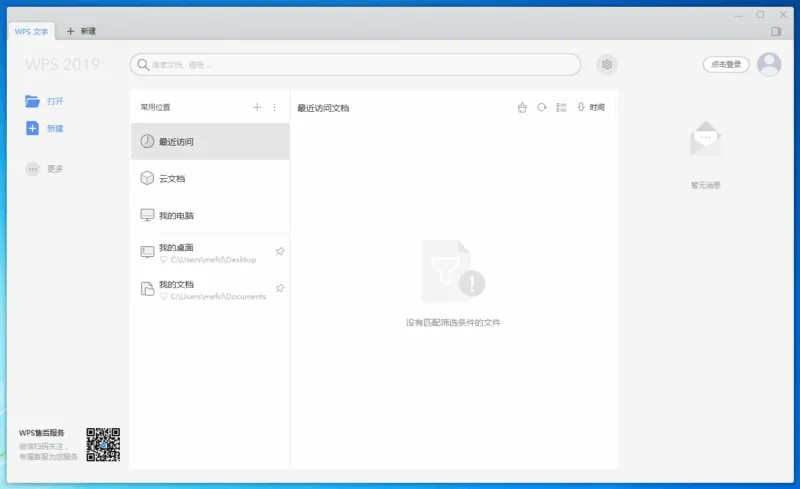The width and height of the screenshot is (800, 489).
Task: Open settings gear icon beside search
Action: [607, 64]
